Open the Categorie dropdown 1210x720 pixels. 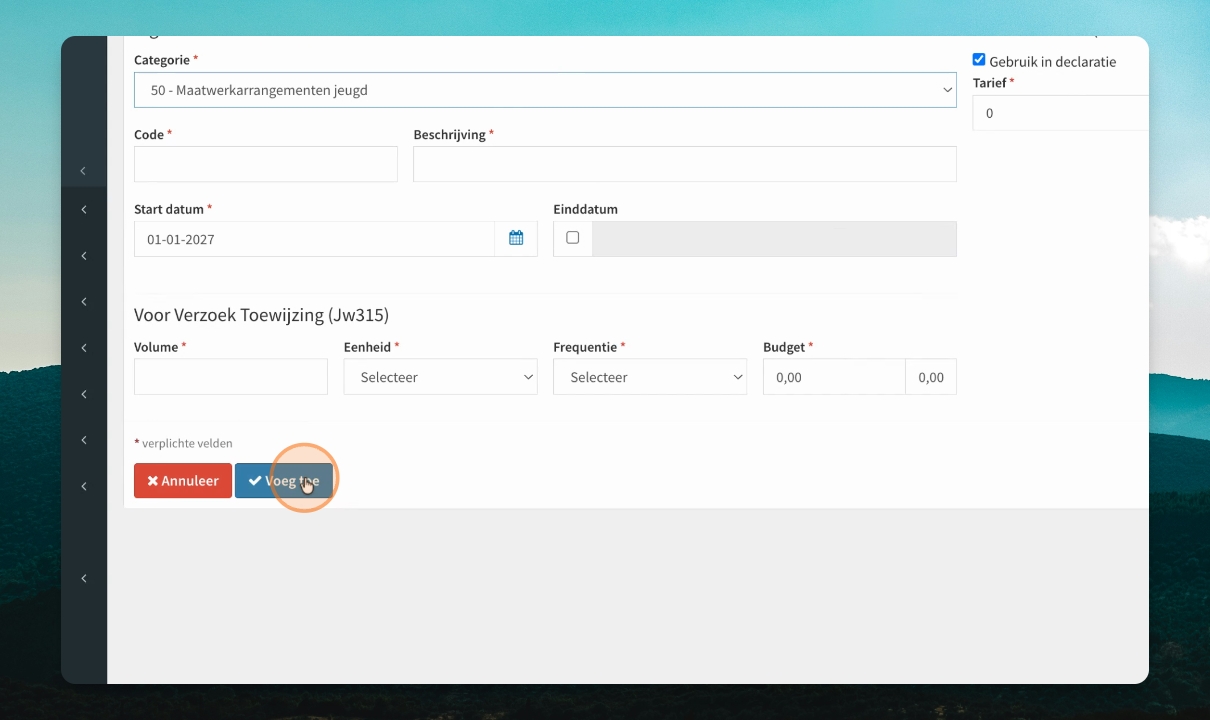(x=545, y=90)
